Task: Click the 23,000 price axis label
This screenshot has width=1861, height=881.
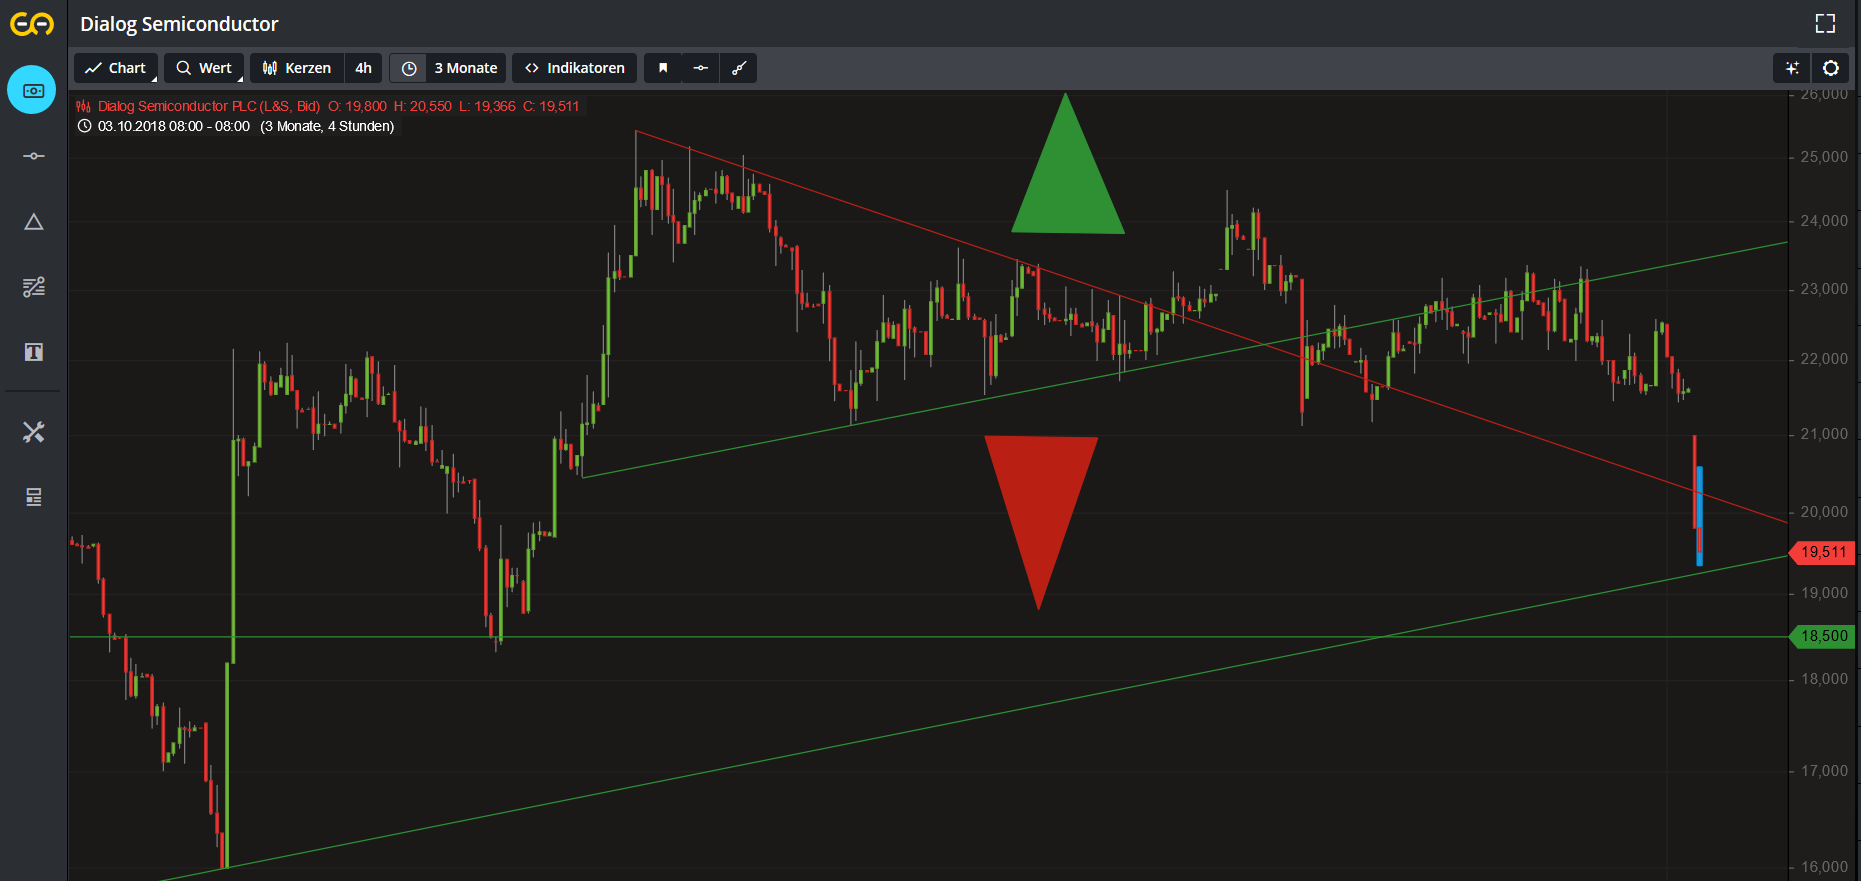Action: coord(1824,289)
